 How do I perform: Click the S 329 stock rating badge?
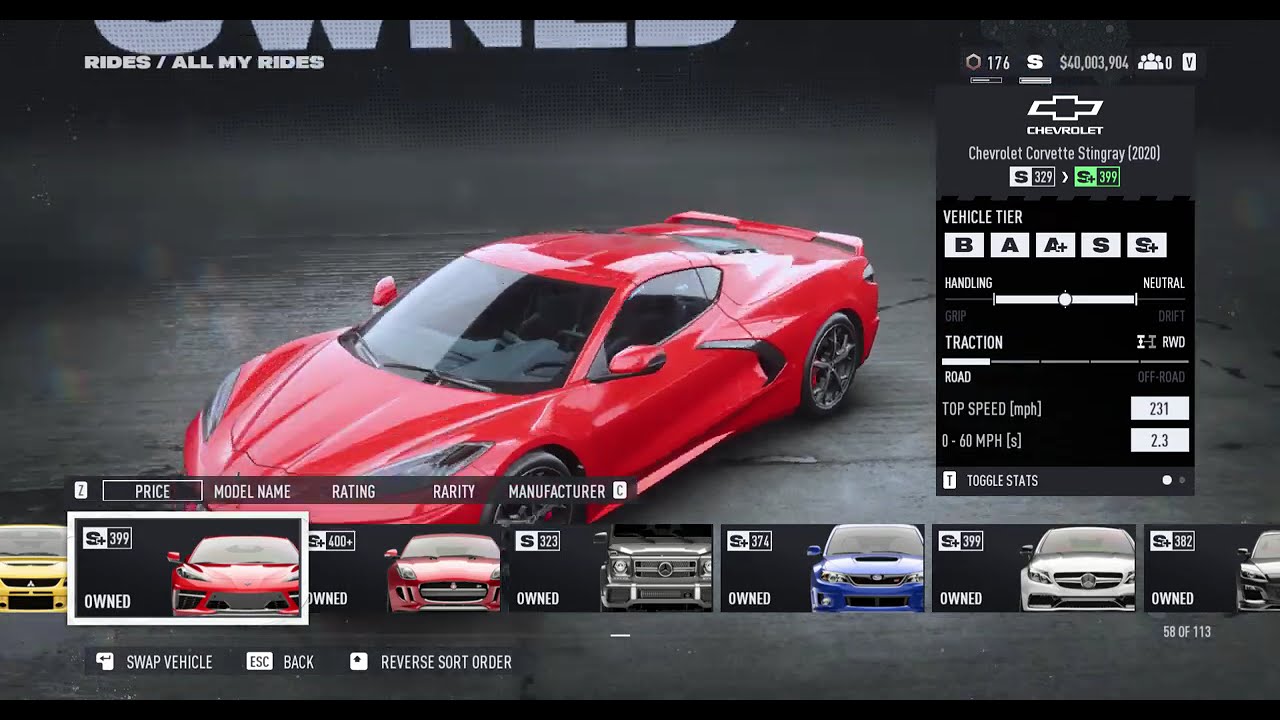click(x=1032, y=177)
